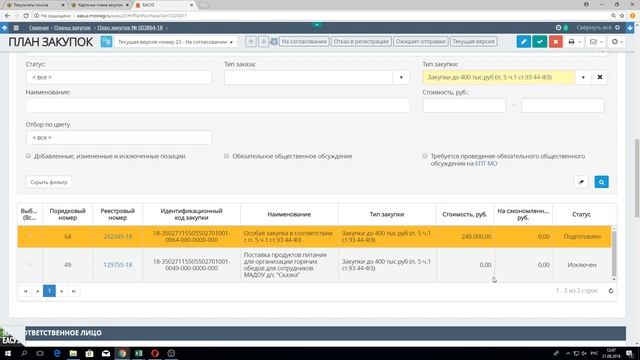This screenshot has width=640, height=360.
Task: Open Edge browser from taskbar
Action: [57, 353]
